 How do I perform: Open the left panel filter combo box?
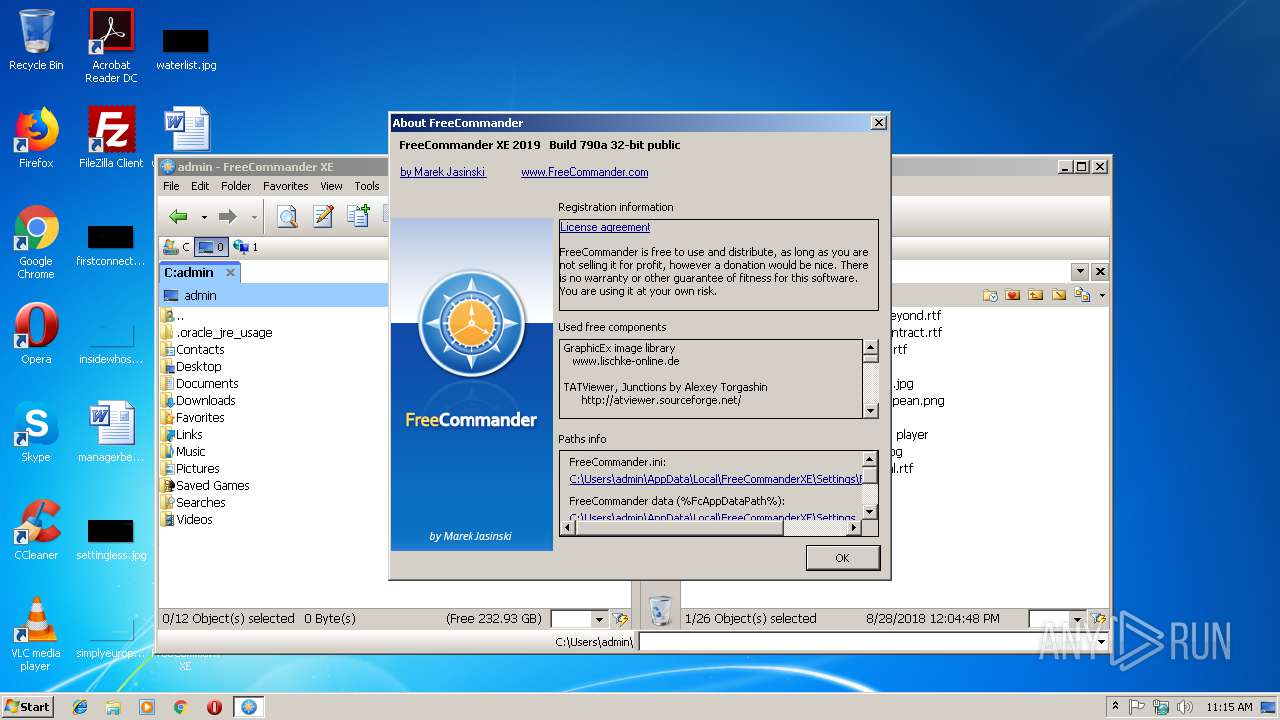(x=579, y=619)
